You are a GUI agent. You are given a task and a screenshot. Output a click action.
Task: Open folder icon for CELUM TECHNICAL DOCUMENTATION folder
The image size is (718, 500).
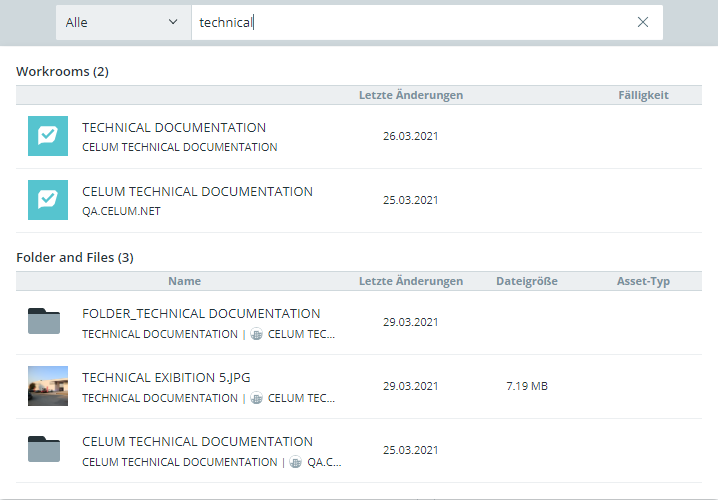44,449
